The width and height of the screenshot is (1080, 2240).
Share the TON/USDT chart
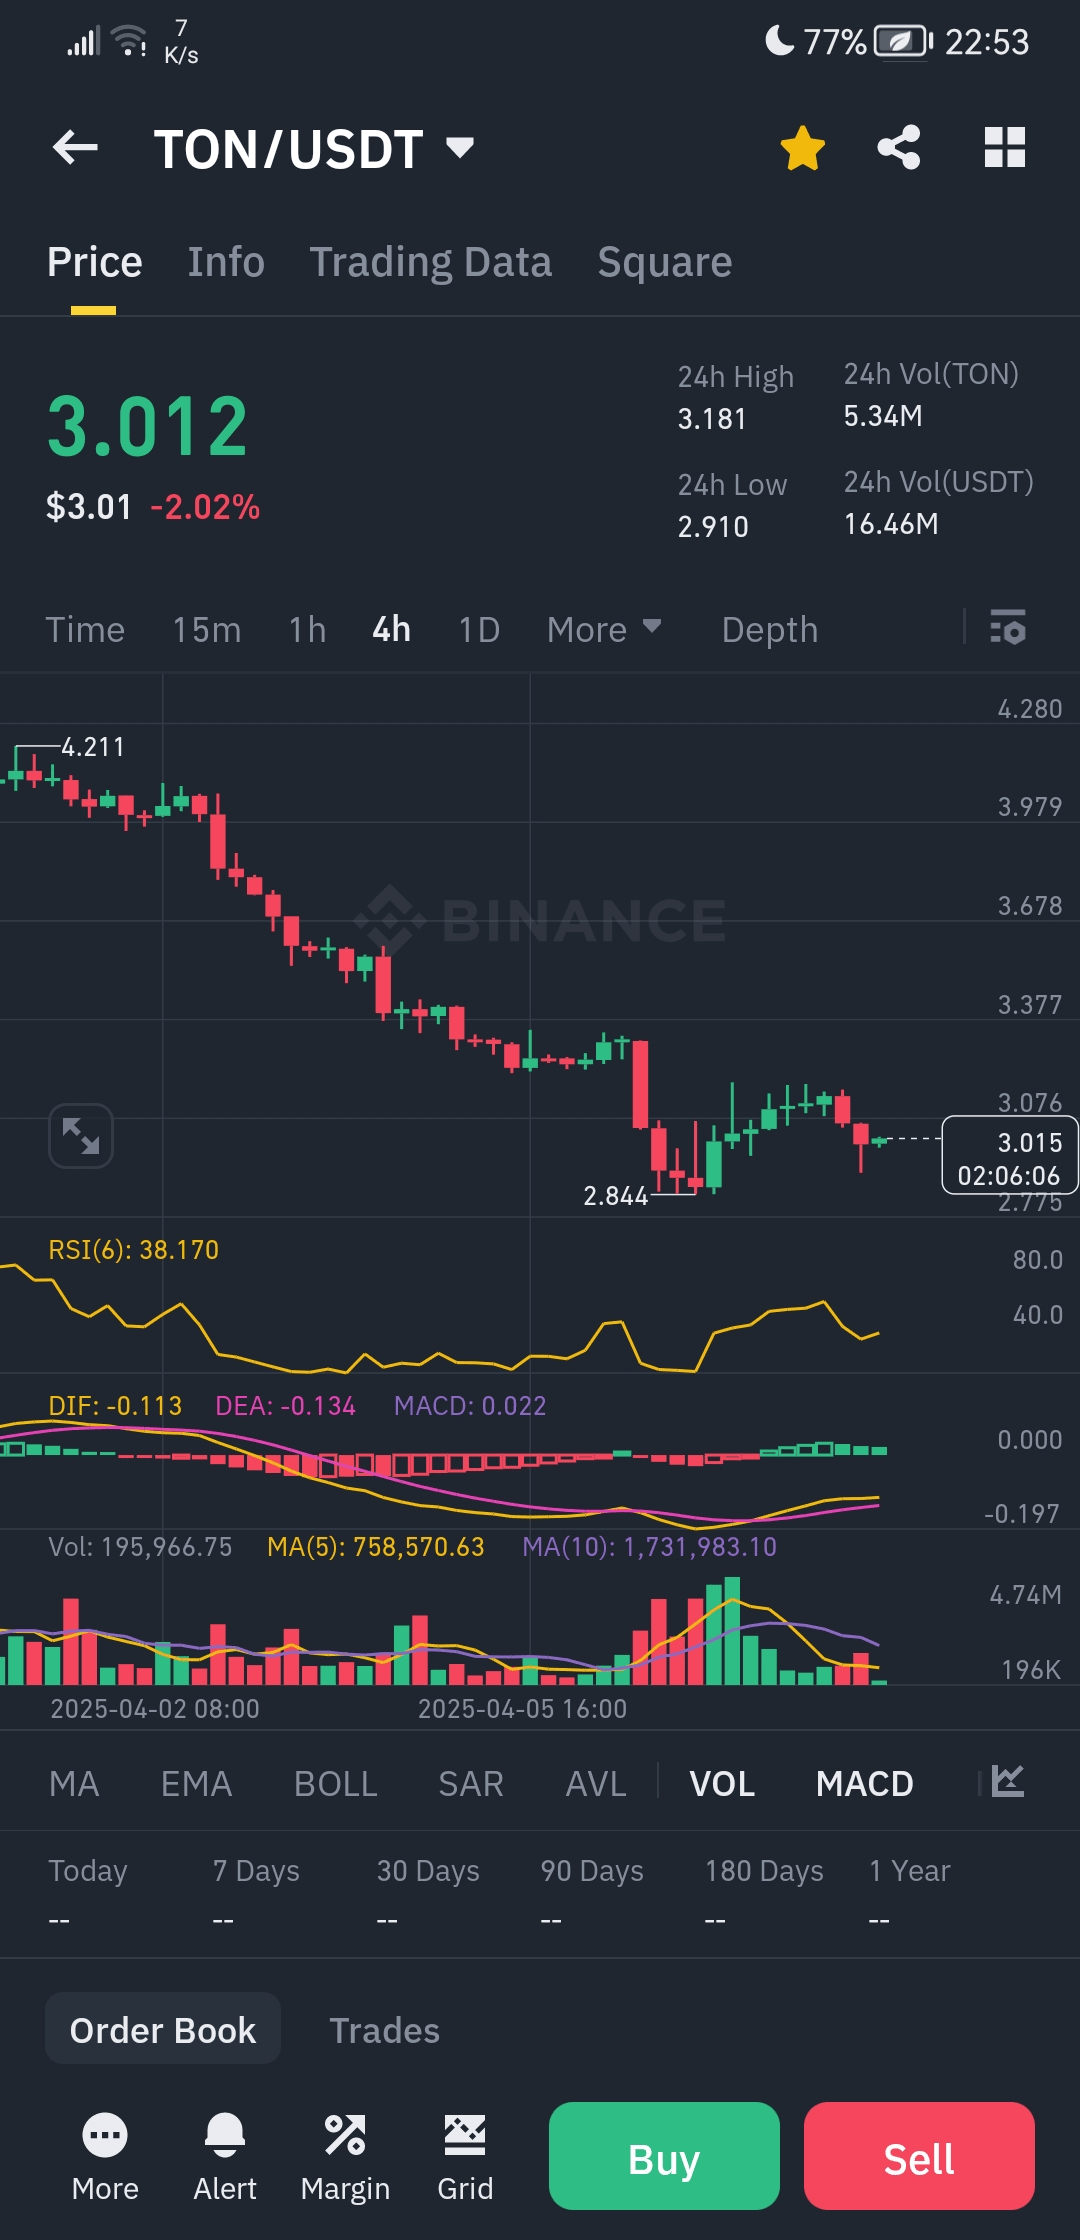898,148
